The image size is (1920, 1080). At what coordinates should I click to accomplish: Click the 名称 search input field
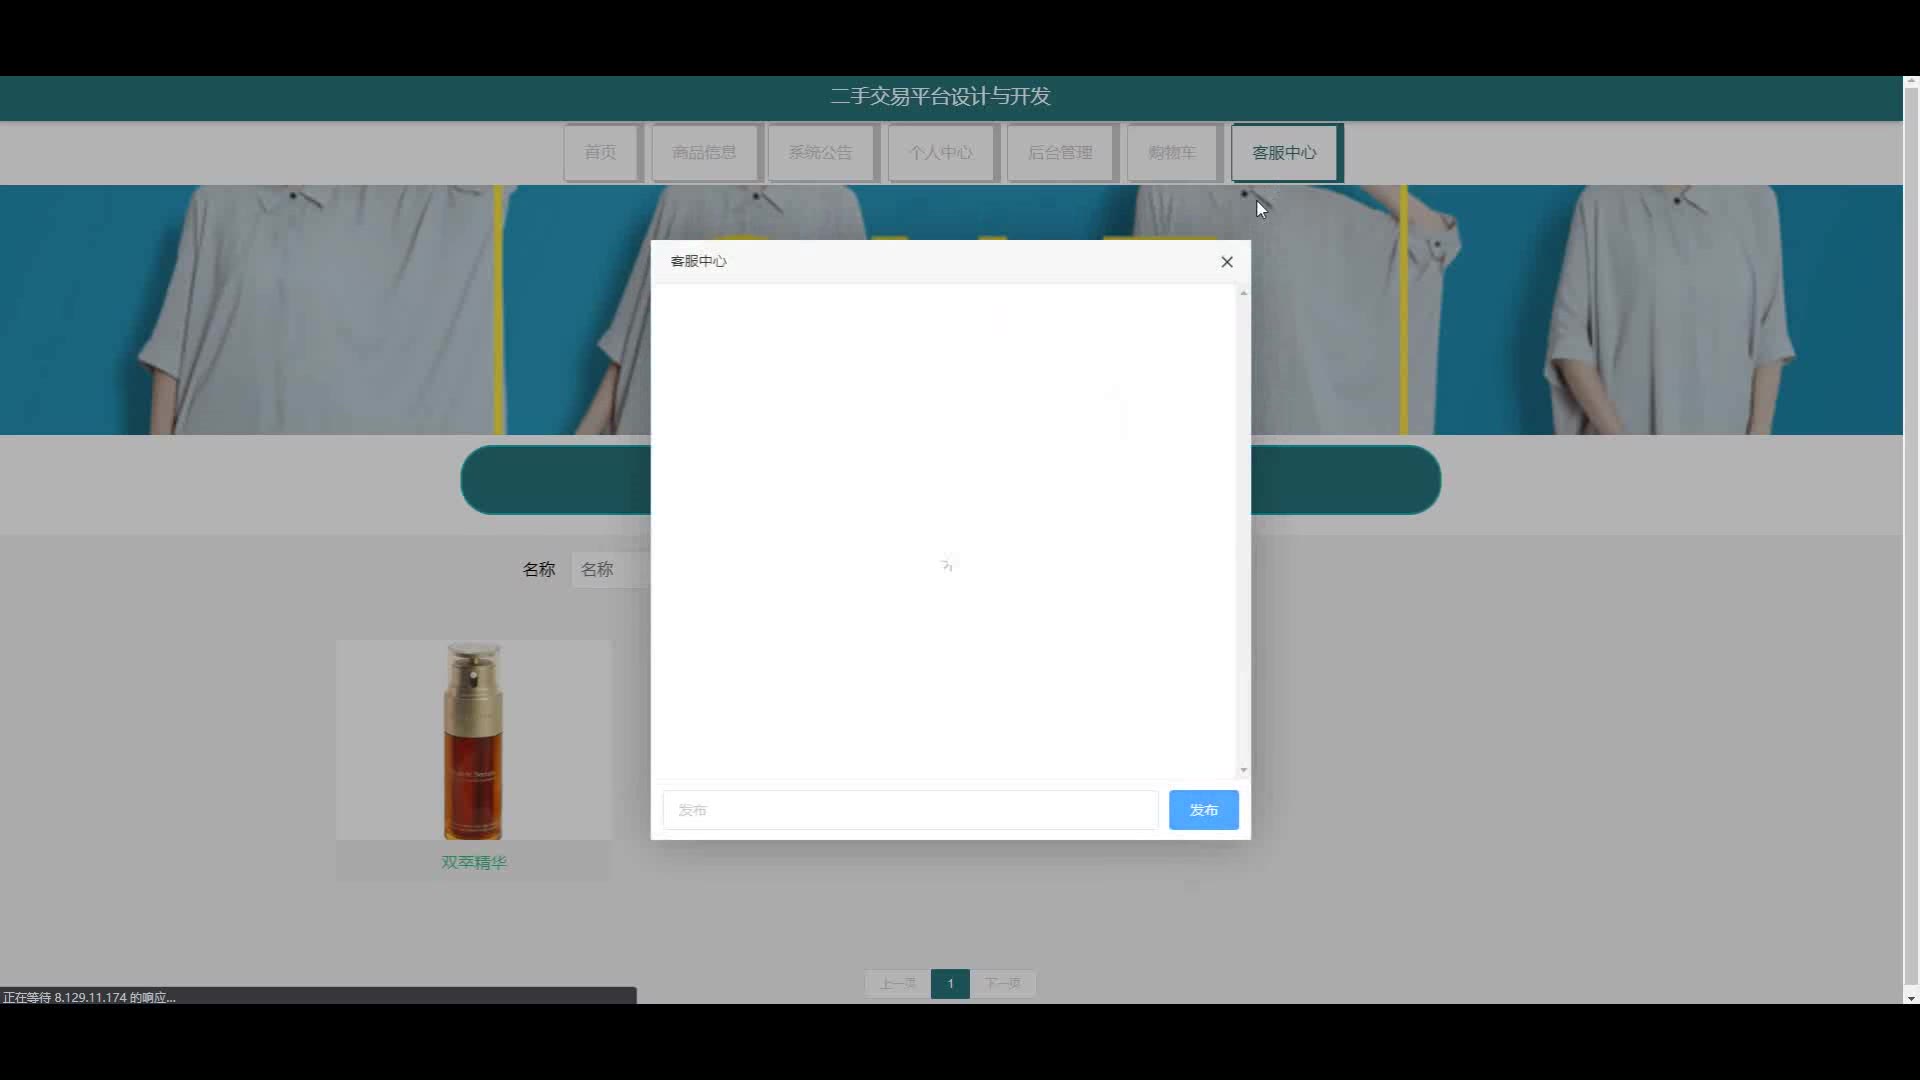tap(612, 569)
